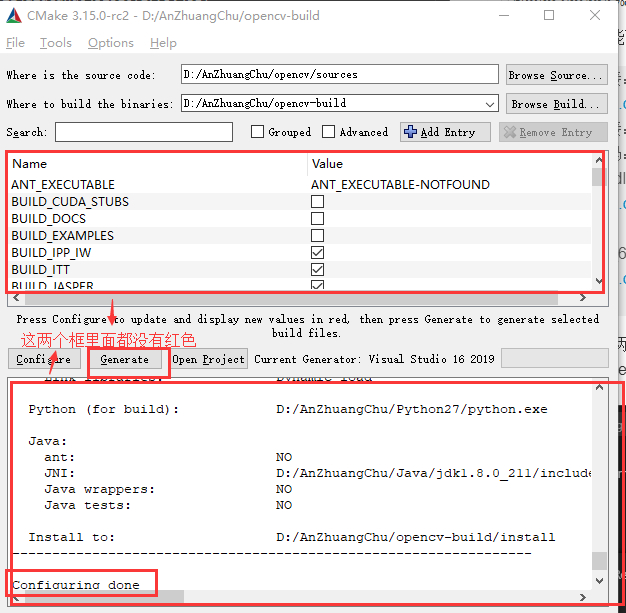Click the Generate button

tap(125, 359)
